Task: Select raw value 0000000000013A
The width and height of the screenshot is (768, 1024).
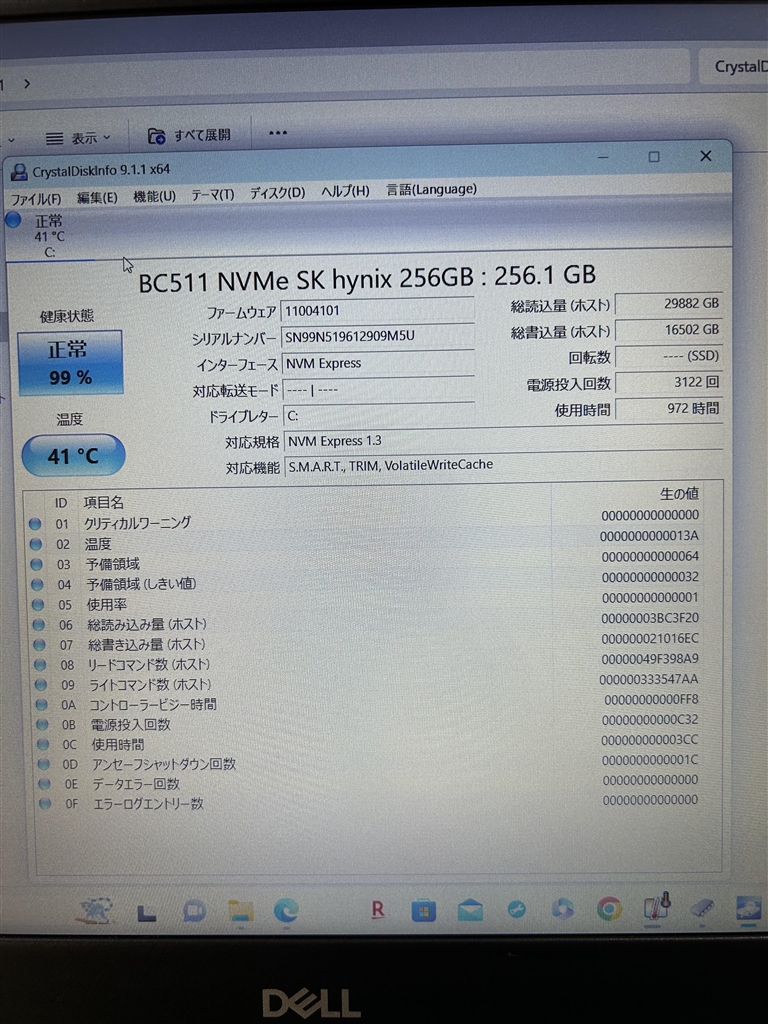Action: tap(649, 536)
